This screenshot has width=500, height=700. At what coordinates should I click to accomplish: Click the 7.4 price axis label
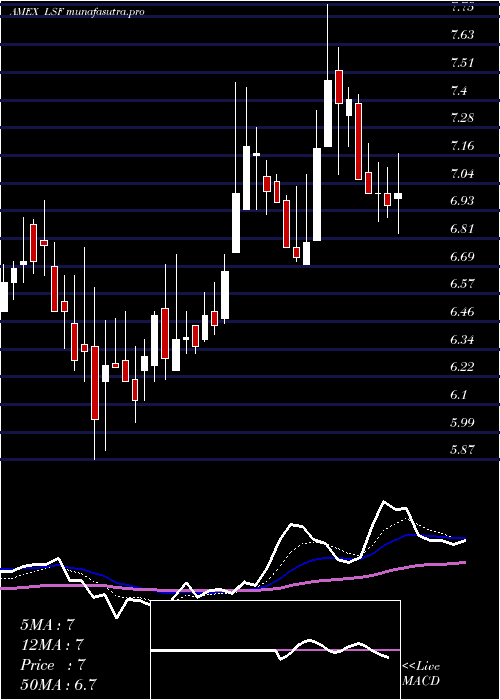click(x=458, y=91)
